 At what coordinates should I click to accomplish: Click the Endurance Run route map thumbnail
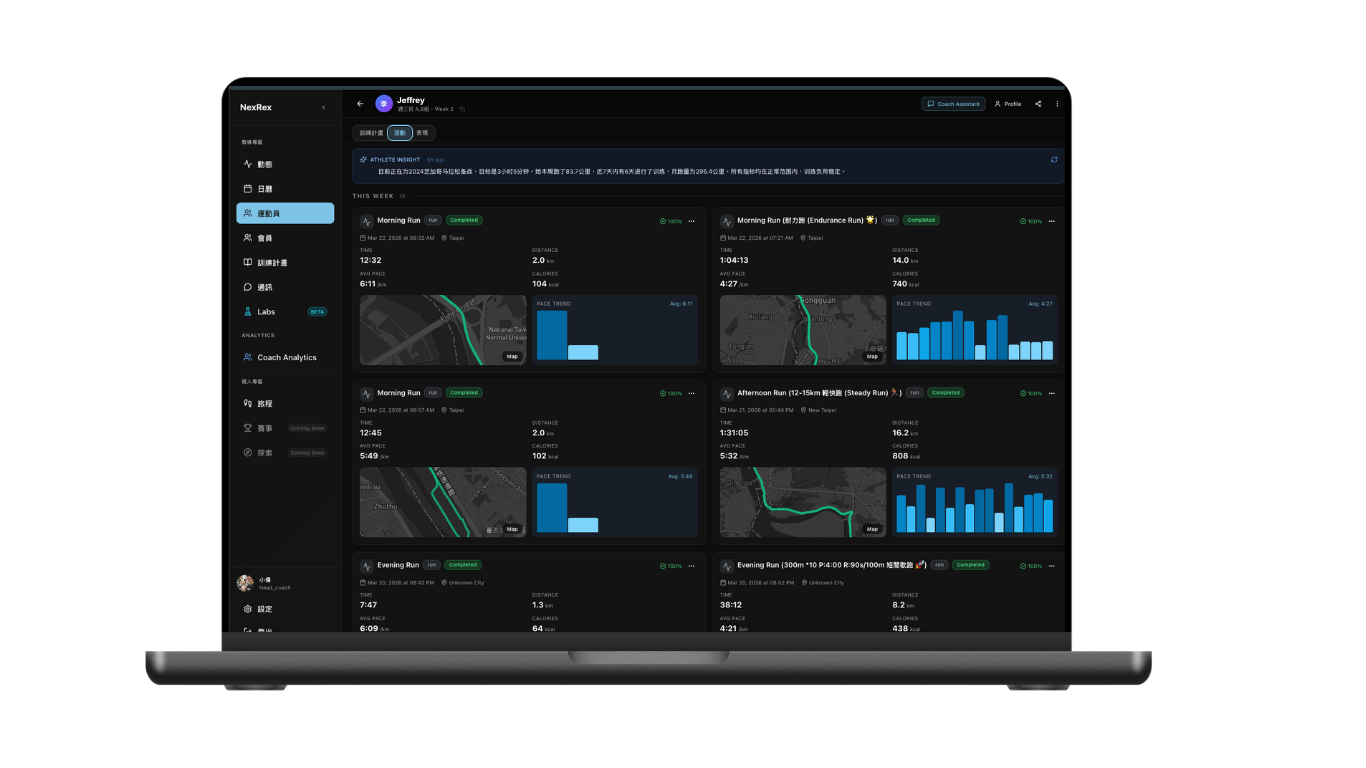(803, 330)
